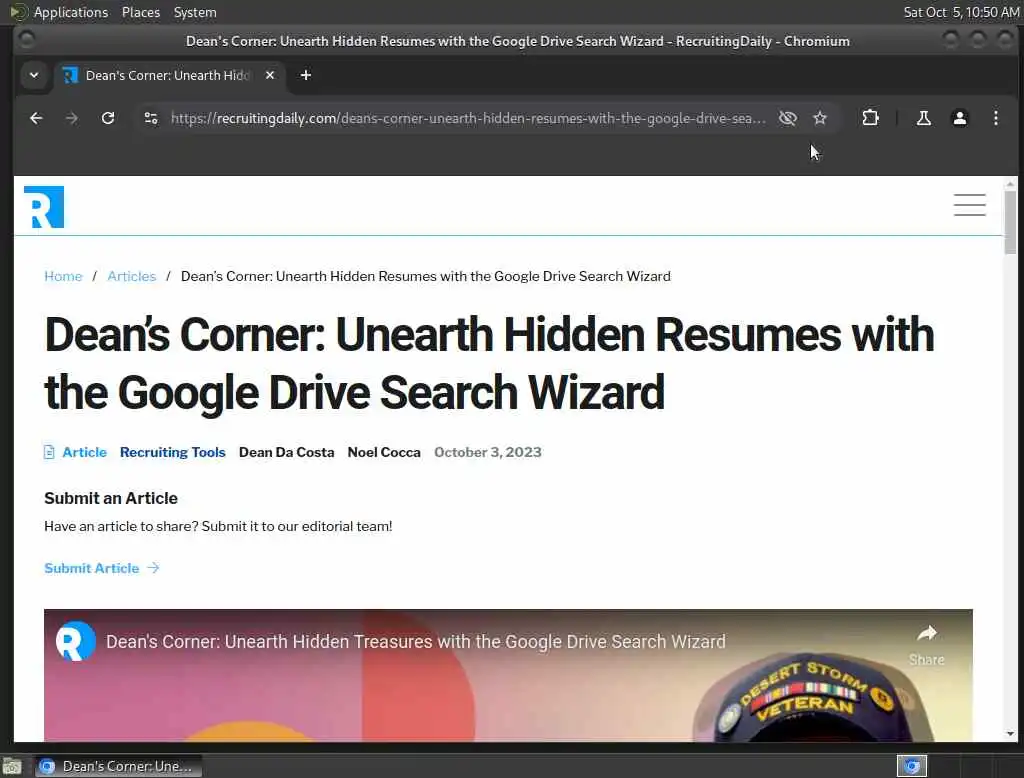Open the Articles breadcrumb link
1024x778 pixels.
(x=131, y=276)
